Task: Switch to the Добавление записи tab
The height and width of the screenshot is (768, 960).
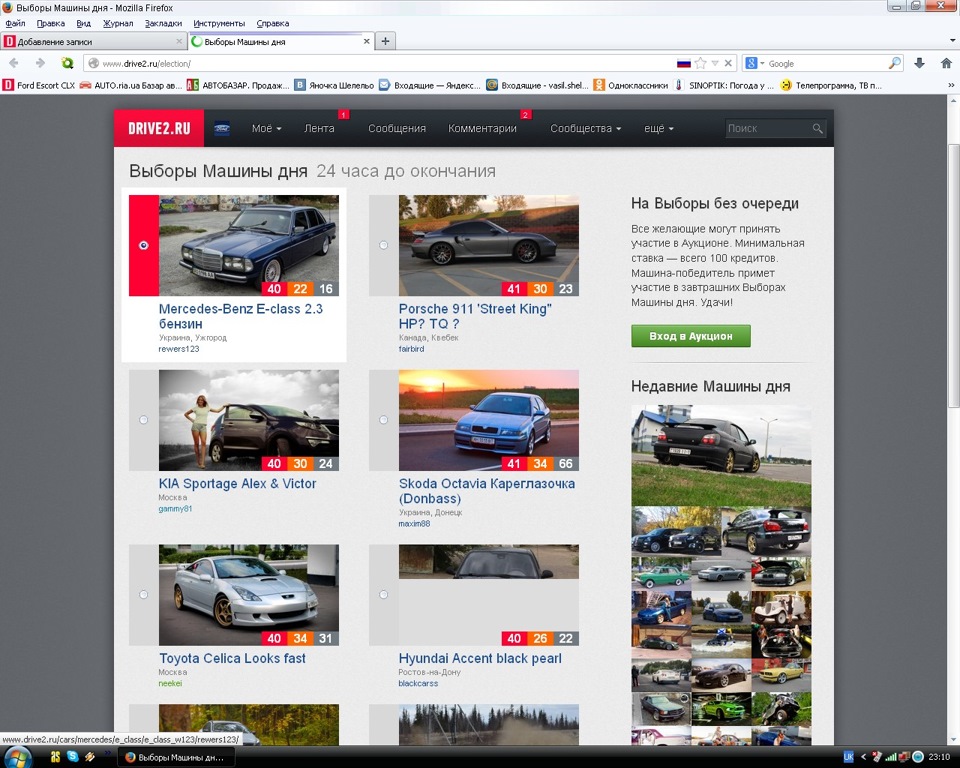Action: [93, 42]
